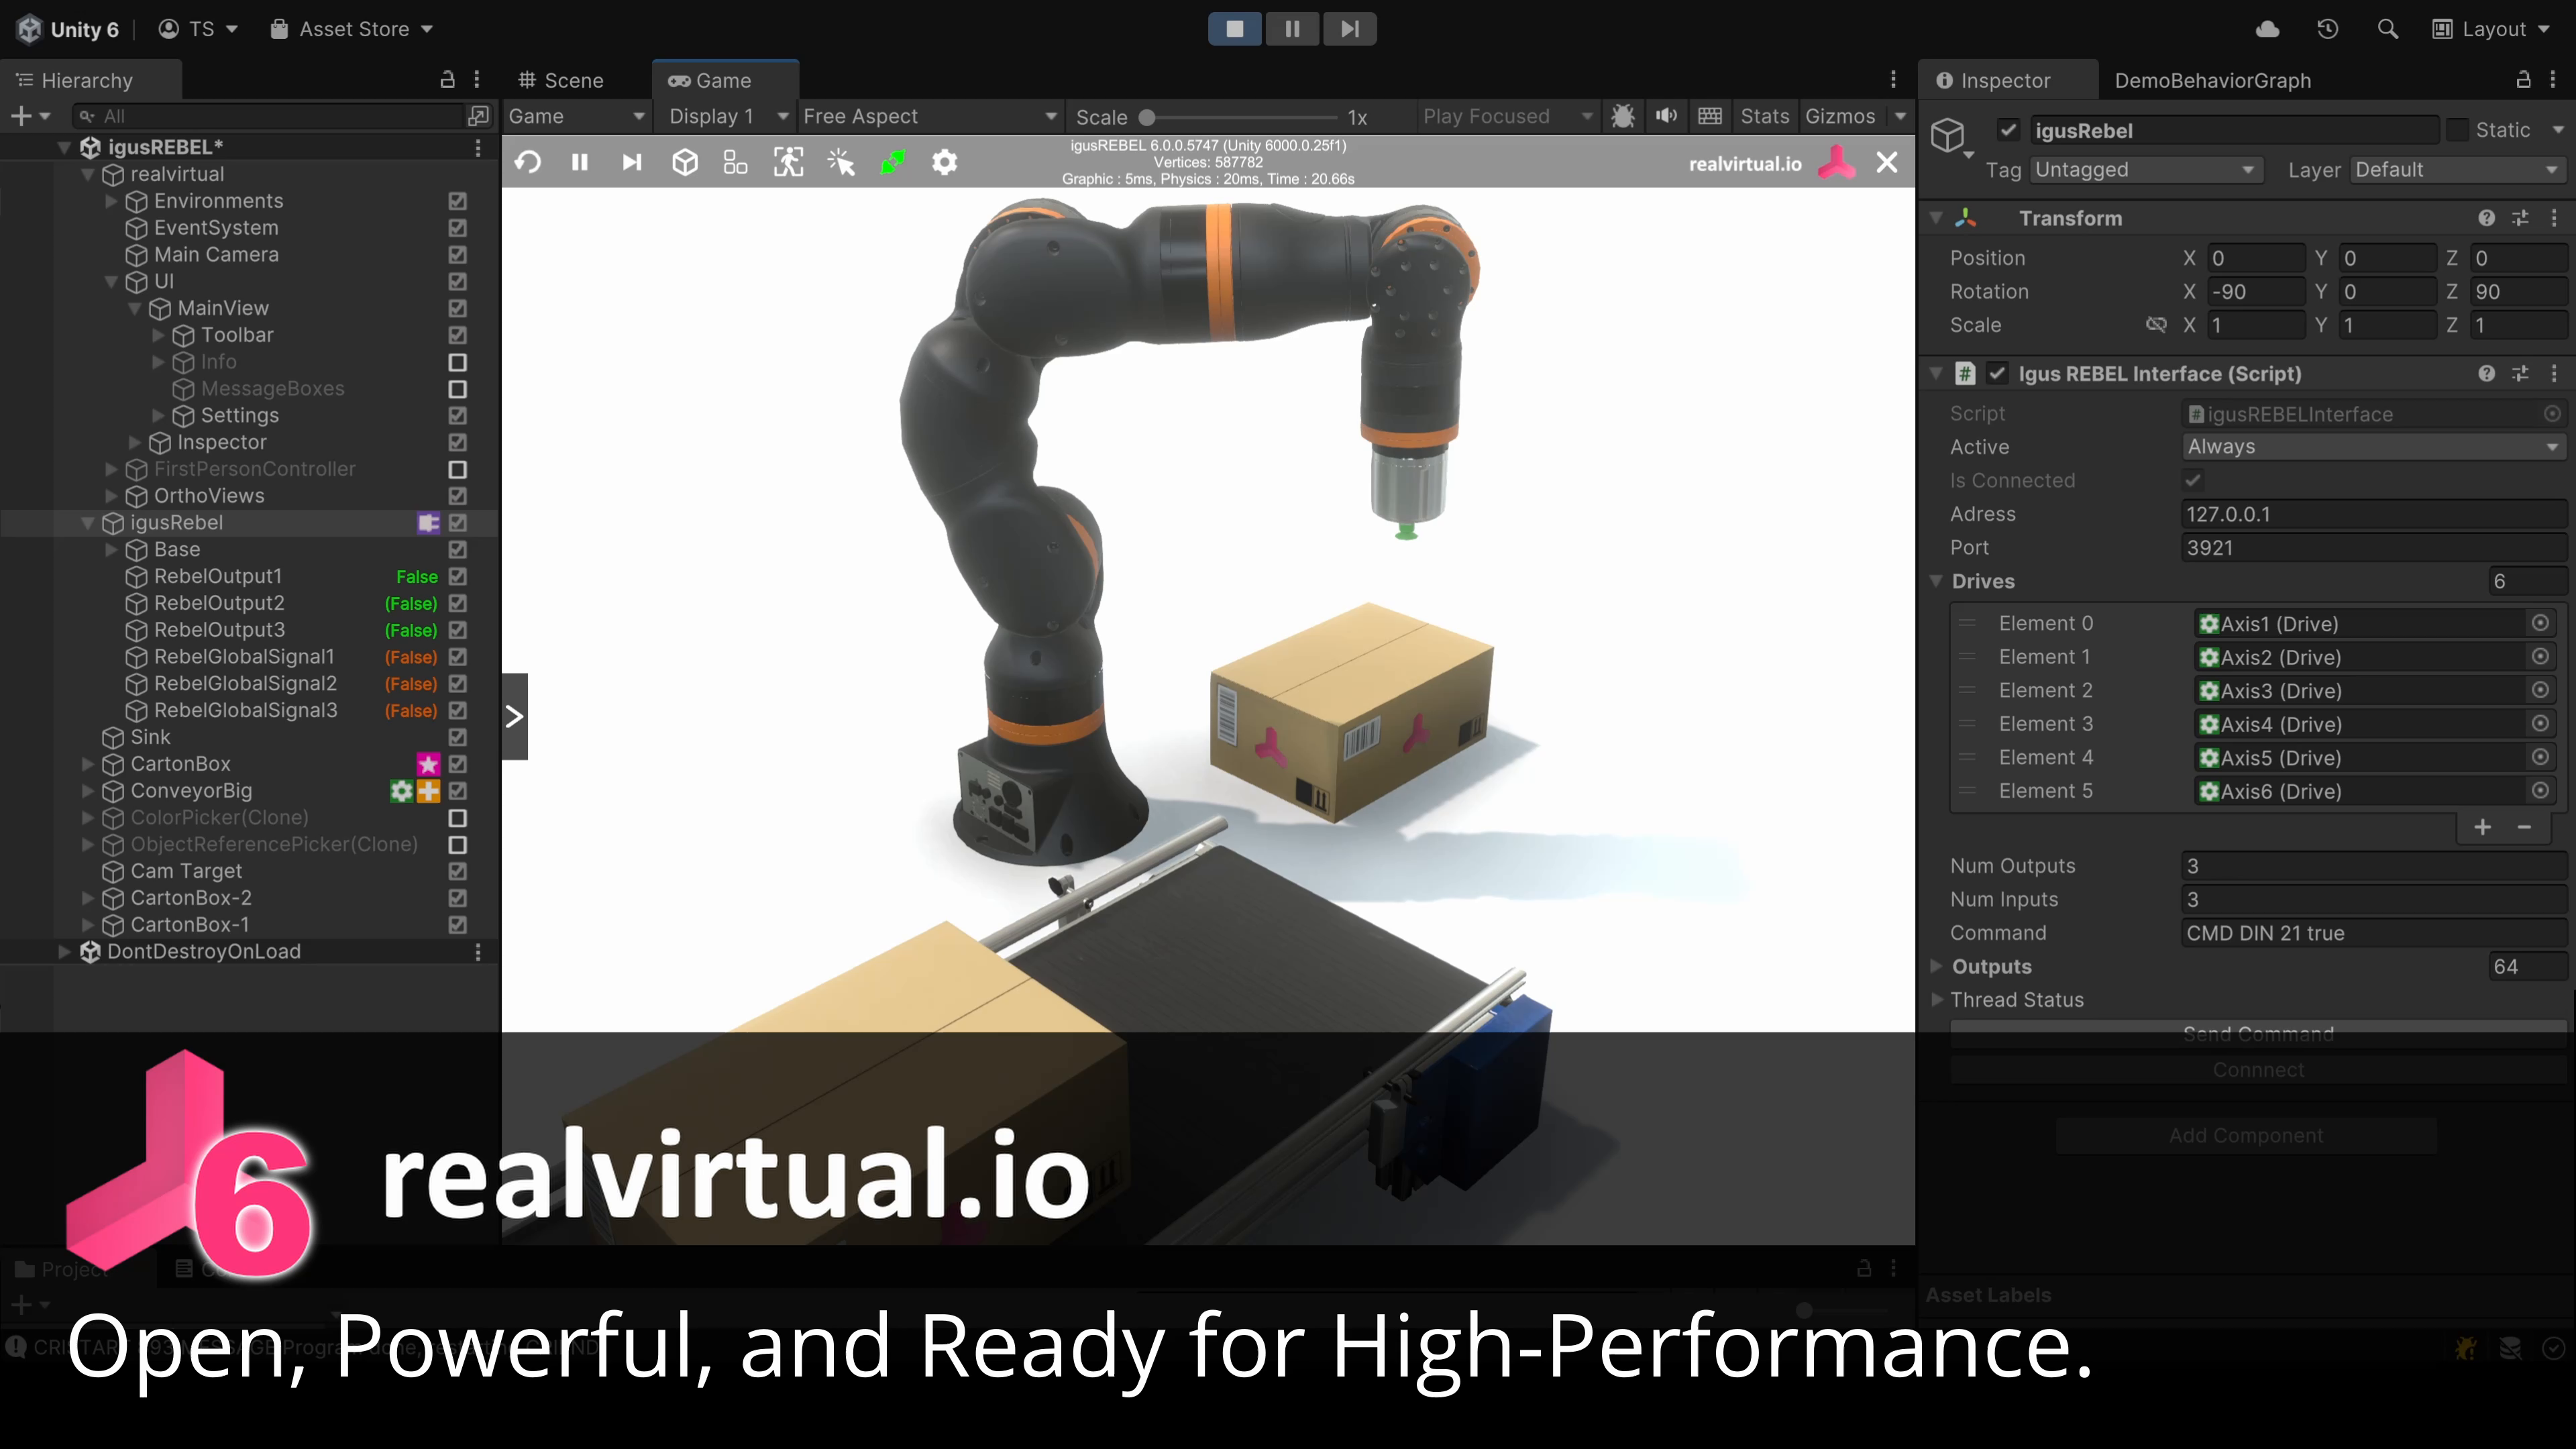Open Transform preset settings icon
The width and height of the screenshot is (2576, 1449).
[x=2520, y=218]
